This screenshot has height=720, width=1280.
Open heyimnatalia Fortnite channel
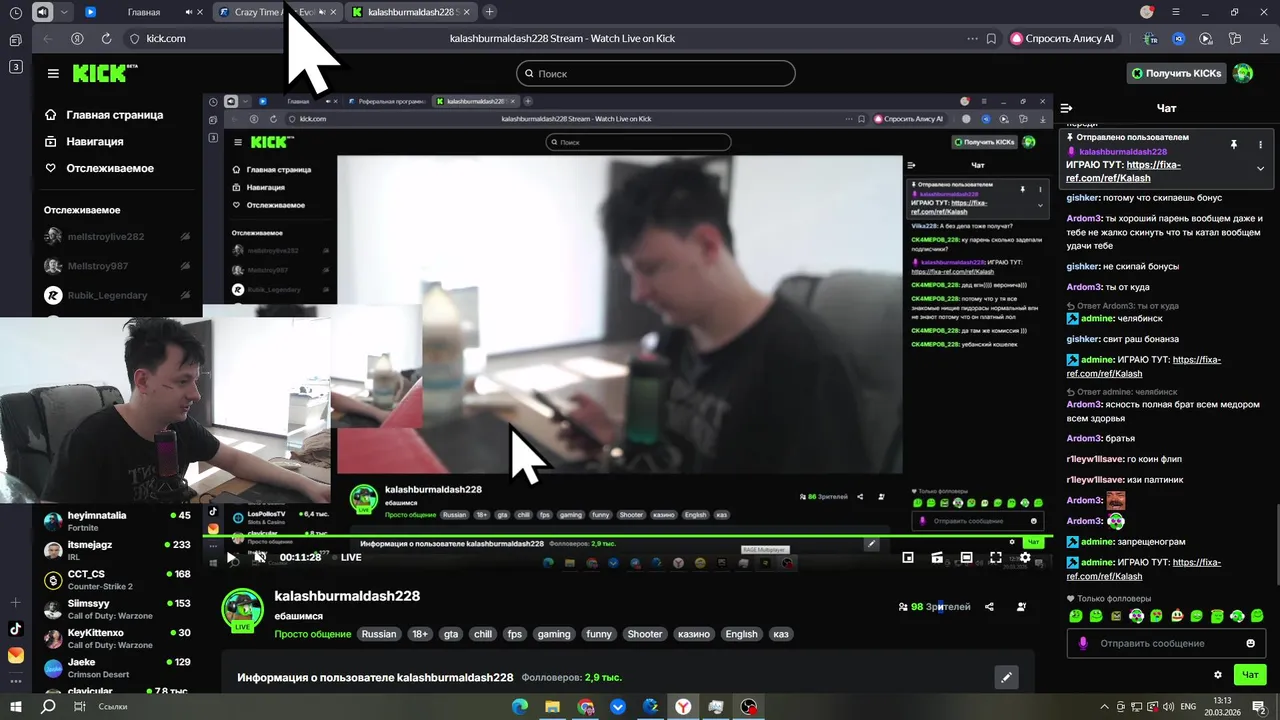[117, 521]
